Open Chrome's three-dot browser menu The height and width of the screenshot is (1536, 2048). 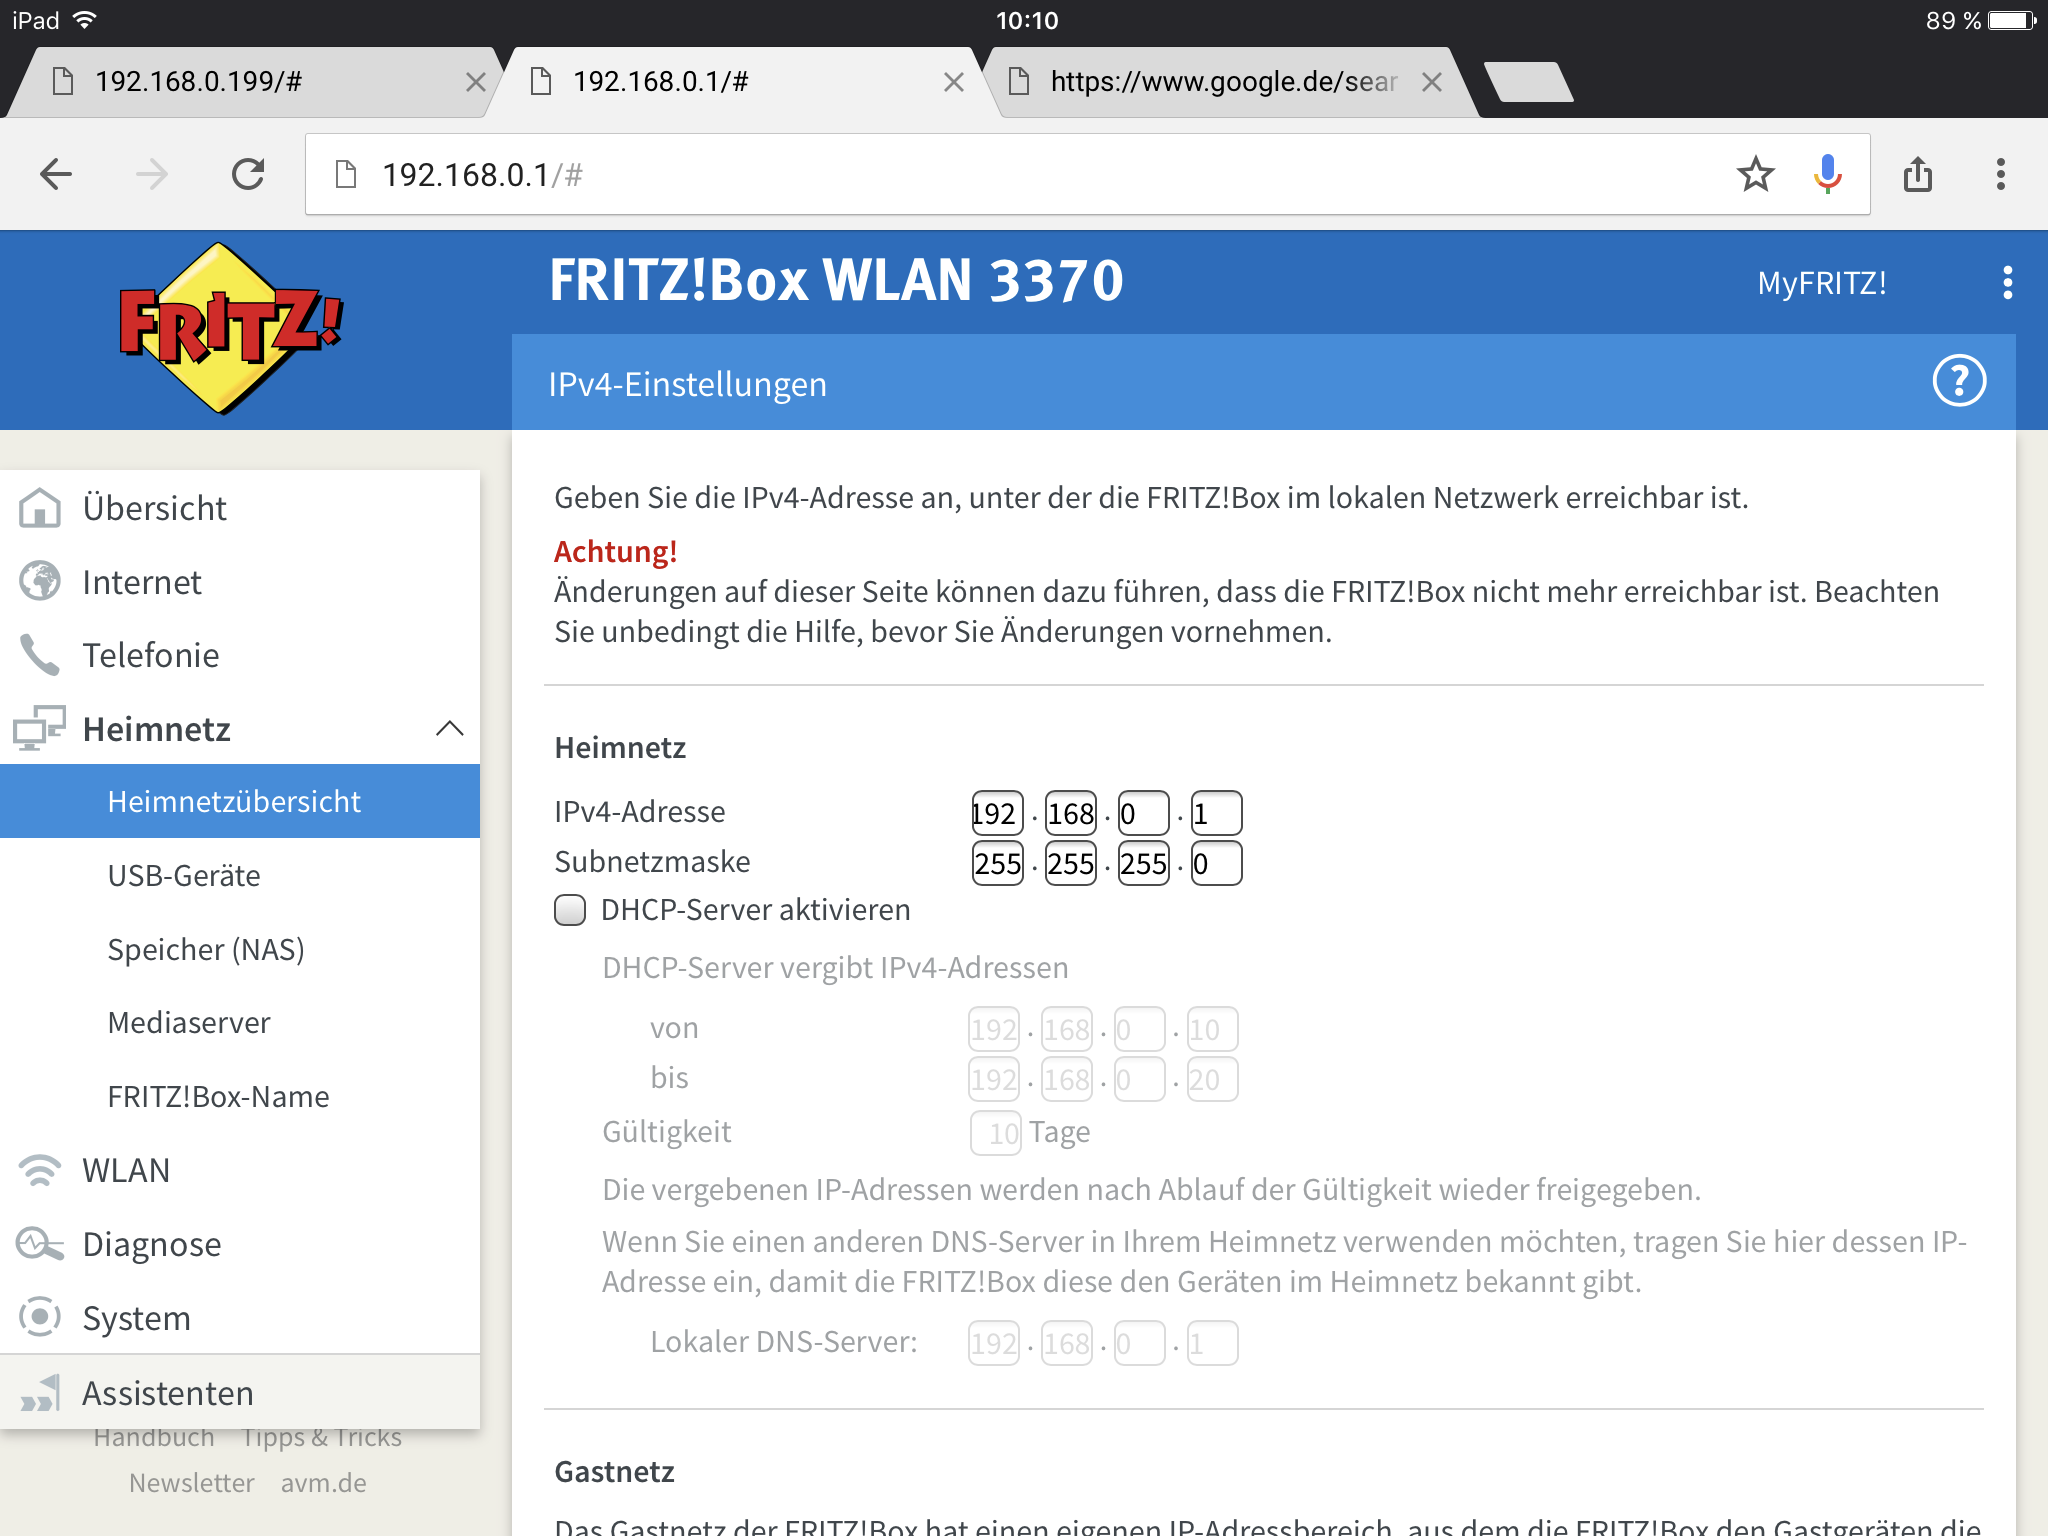click(2000, 174)
